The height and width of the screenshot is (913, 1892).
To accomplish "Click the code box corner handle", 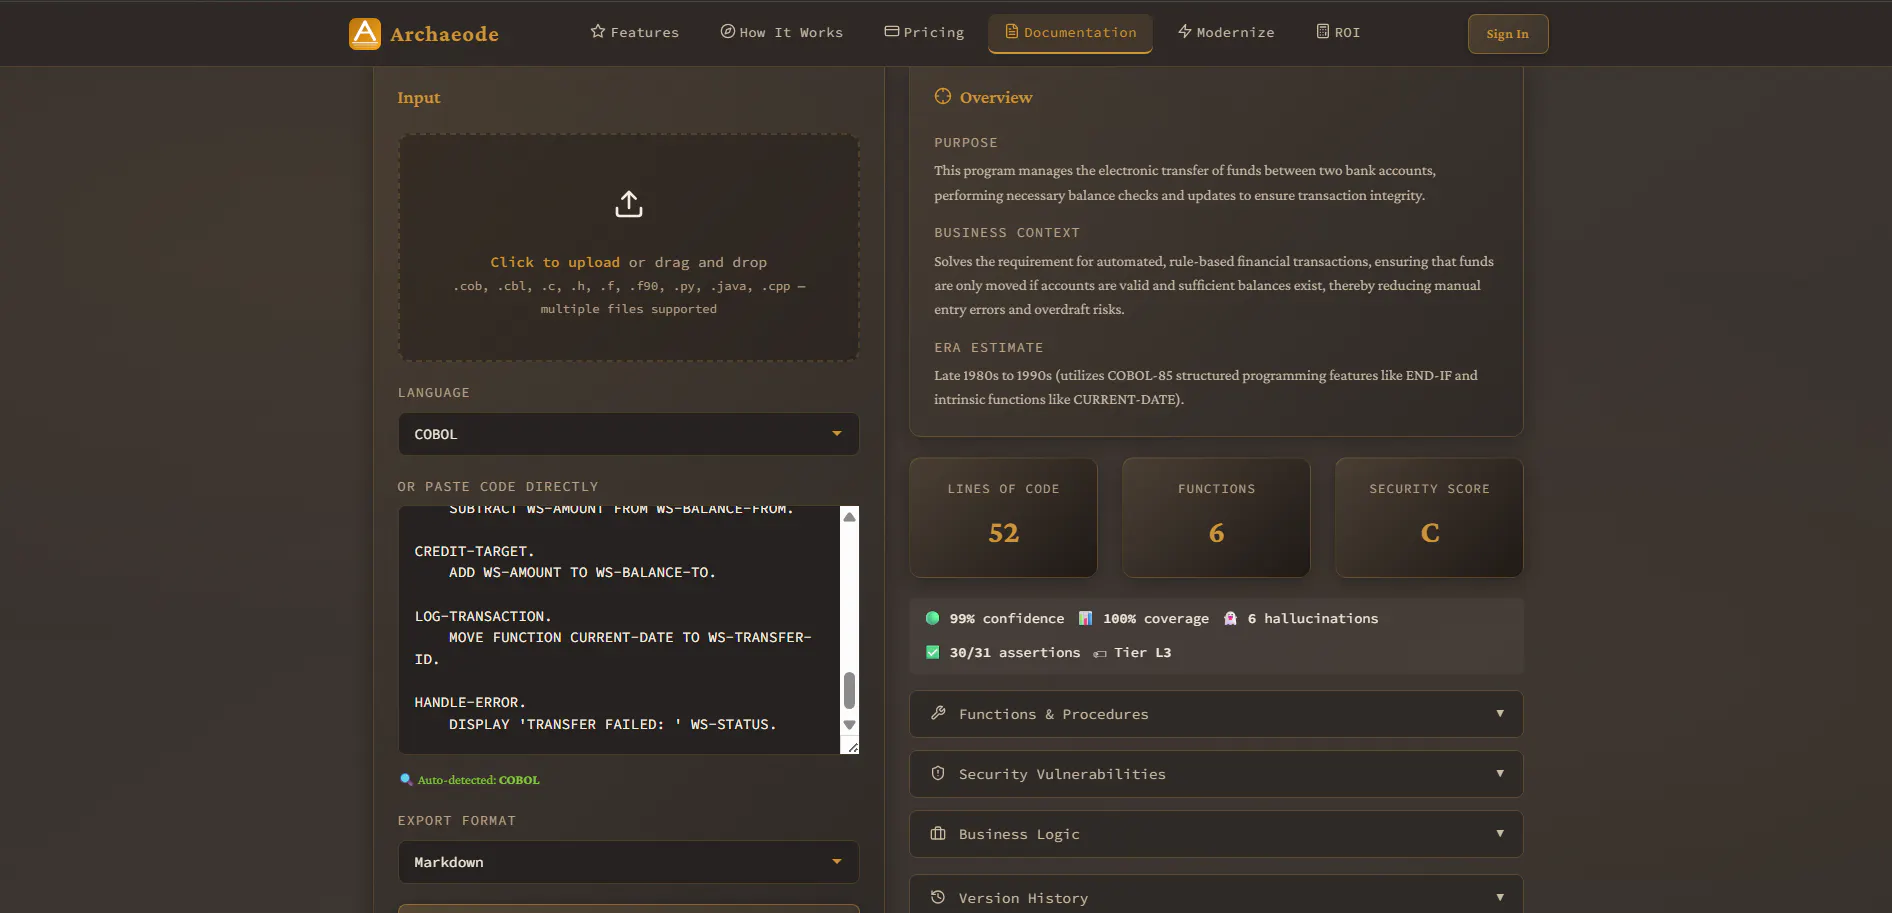I will click(x=852, y=746).
